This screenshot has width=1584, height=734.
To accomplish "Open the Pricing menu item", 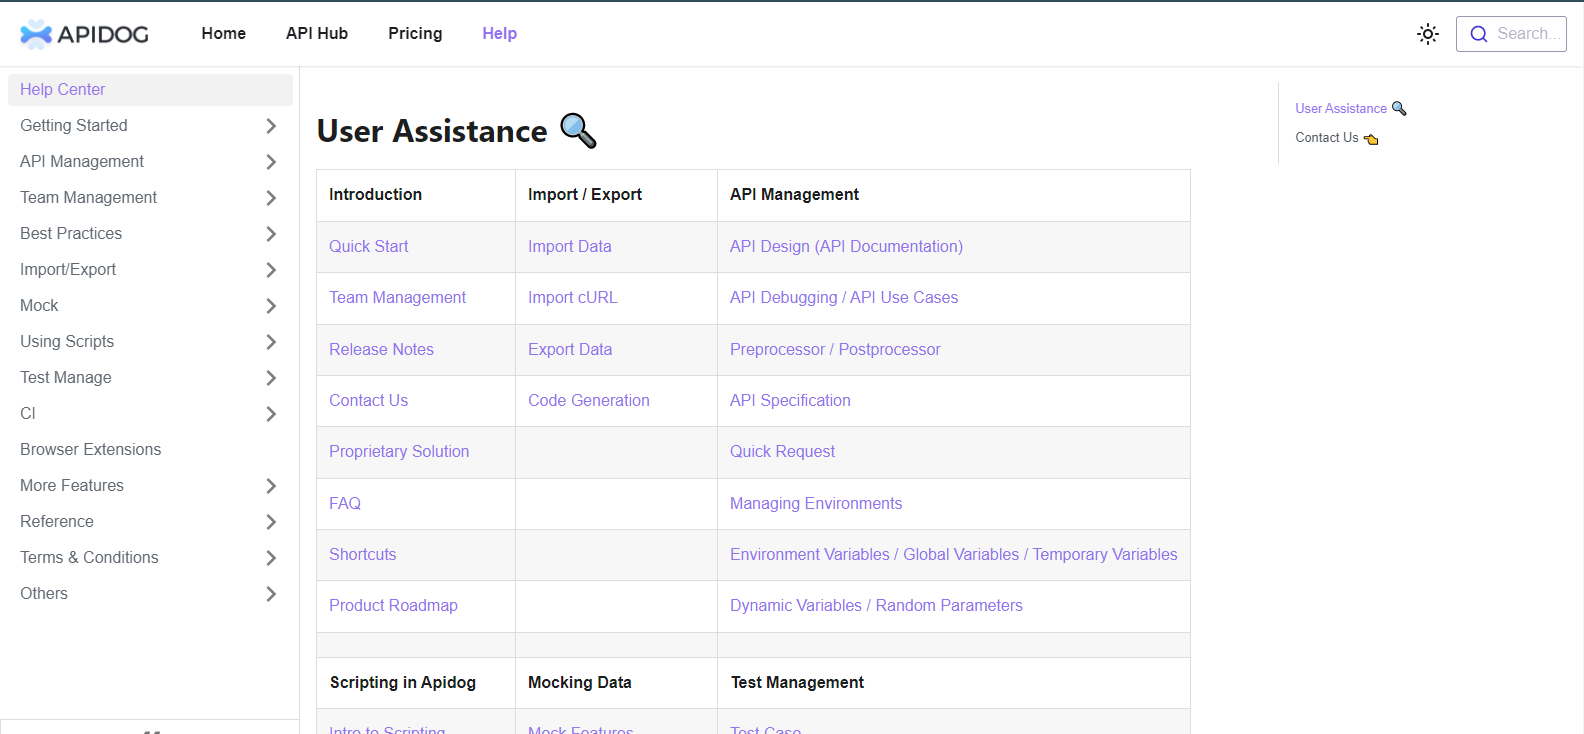I will coord(415,33).
